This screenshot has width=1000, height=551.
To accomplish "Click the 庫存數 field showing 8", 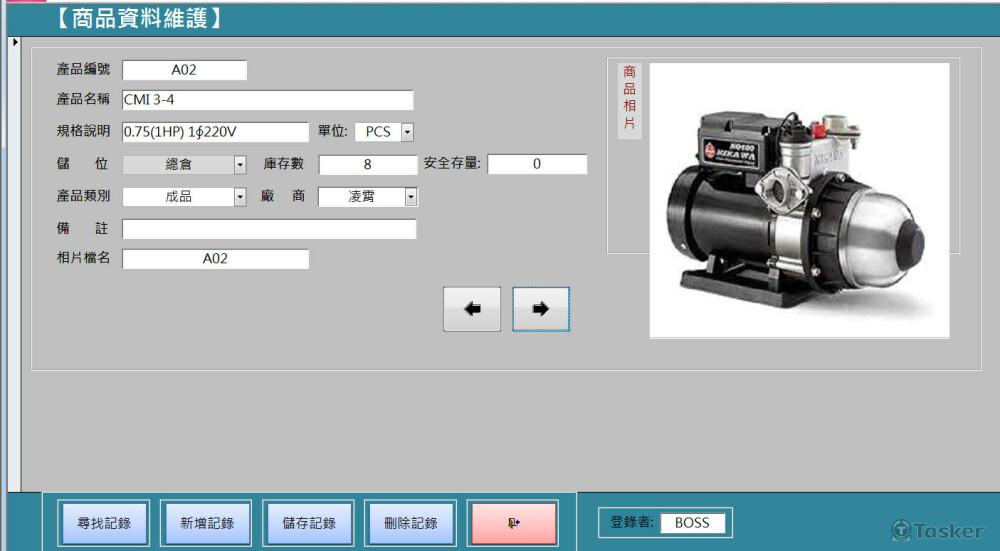I will 368,165.
